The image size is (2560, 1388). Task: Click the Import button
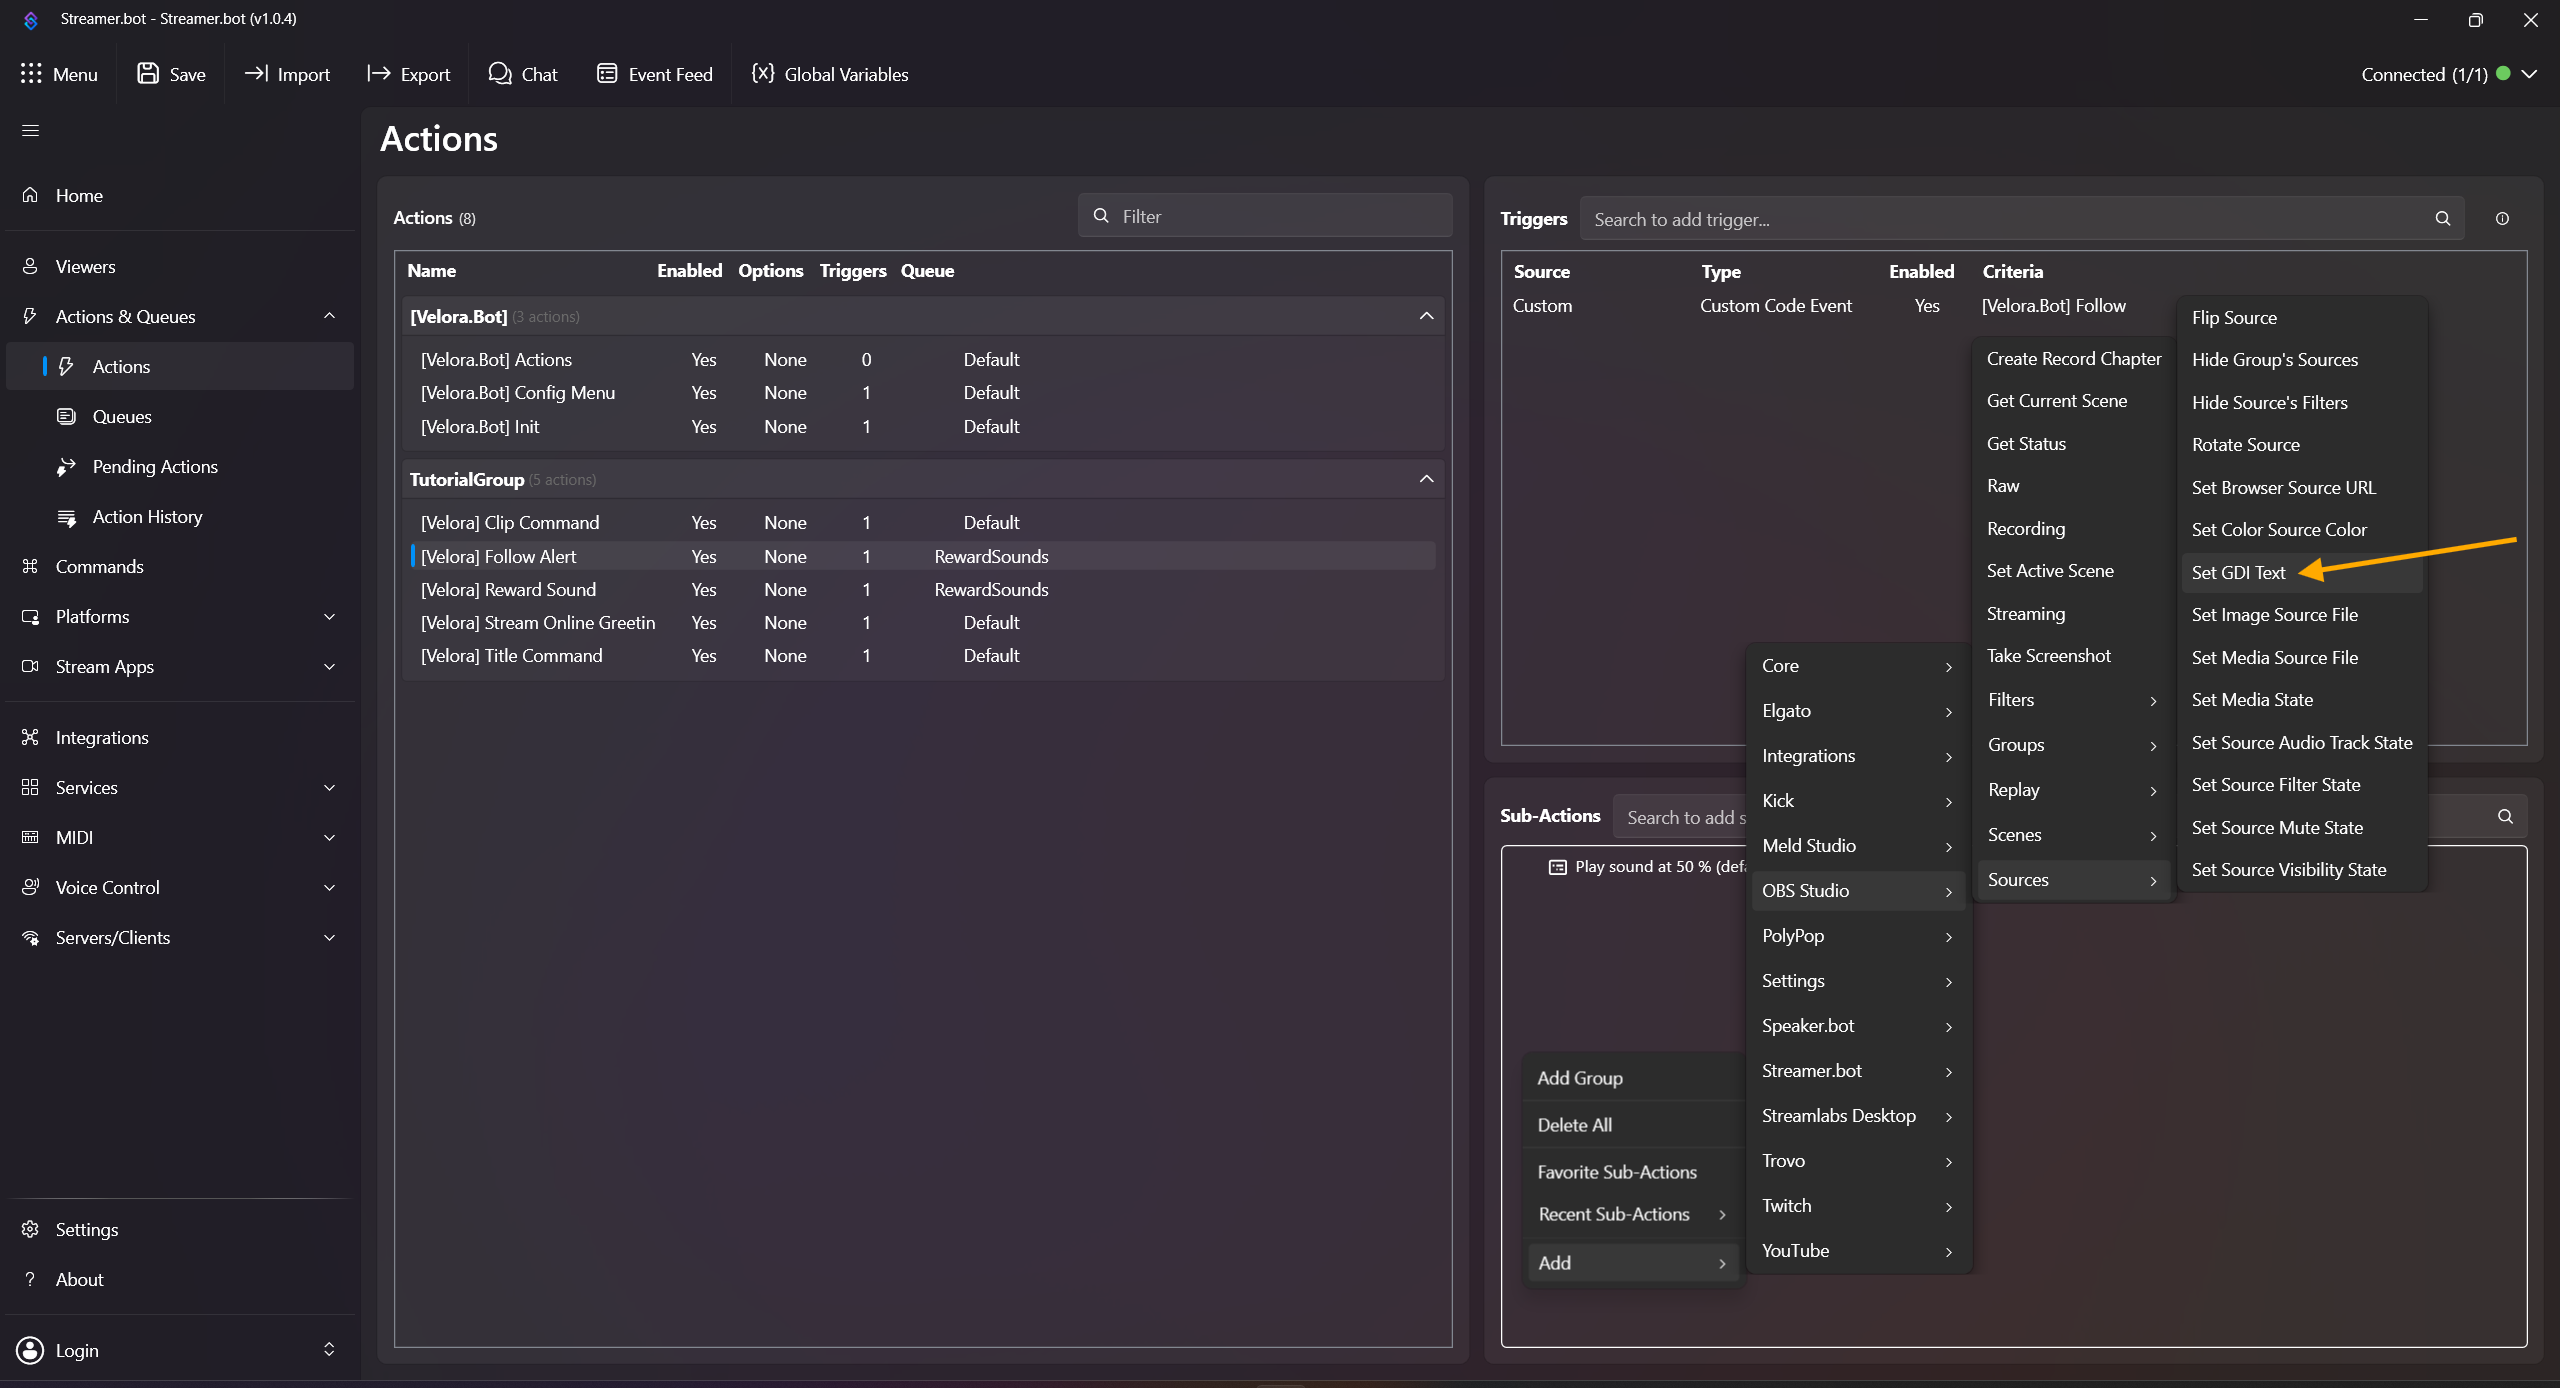tap(288, 74)
